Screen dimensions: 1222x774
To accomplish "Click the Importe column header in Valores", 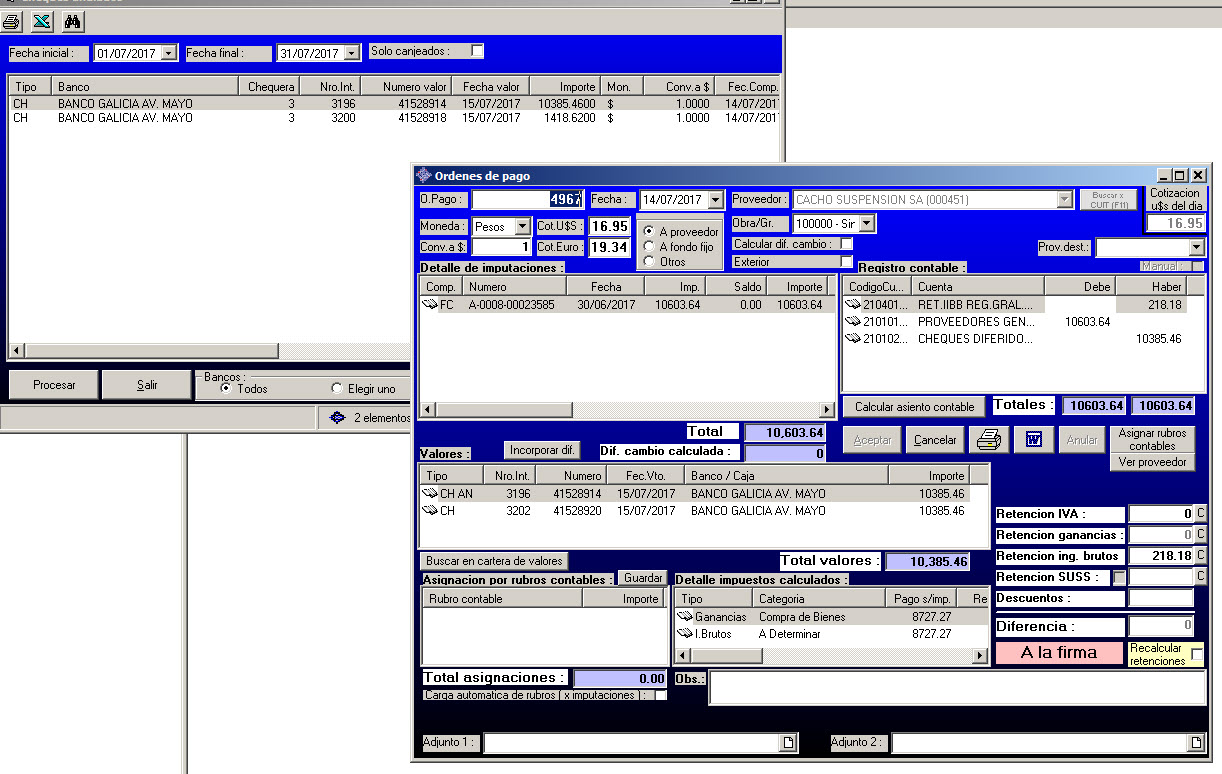I will click(x=938, y=476).
